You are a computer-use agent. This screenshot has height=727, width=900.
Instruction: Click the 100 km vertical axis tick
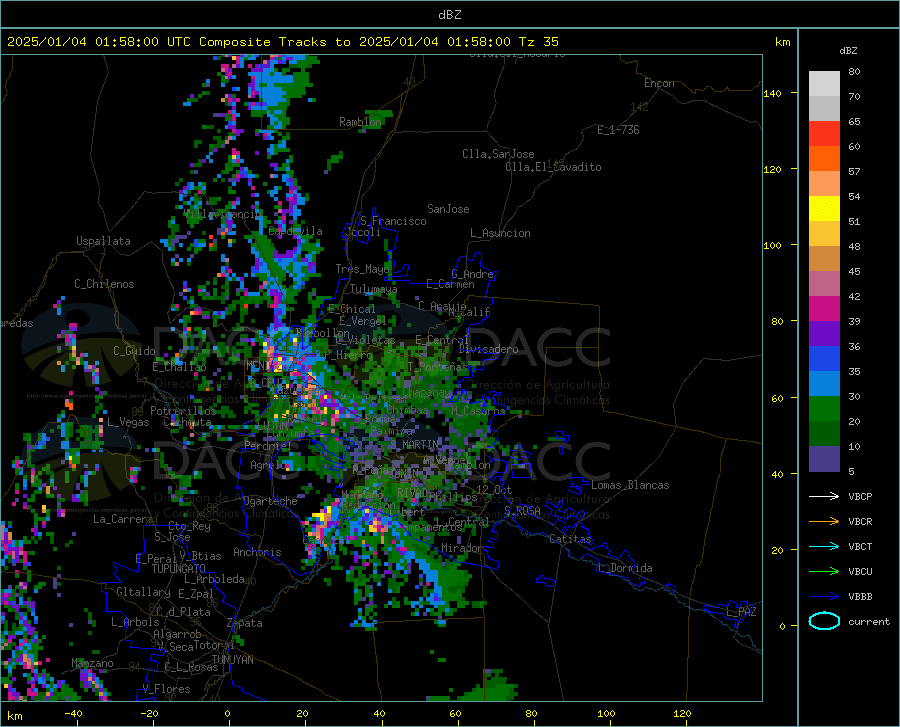pos(772,245)
